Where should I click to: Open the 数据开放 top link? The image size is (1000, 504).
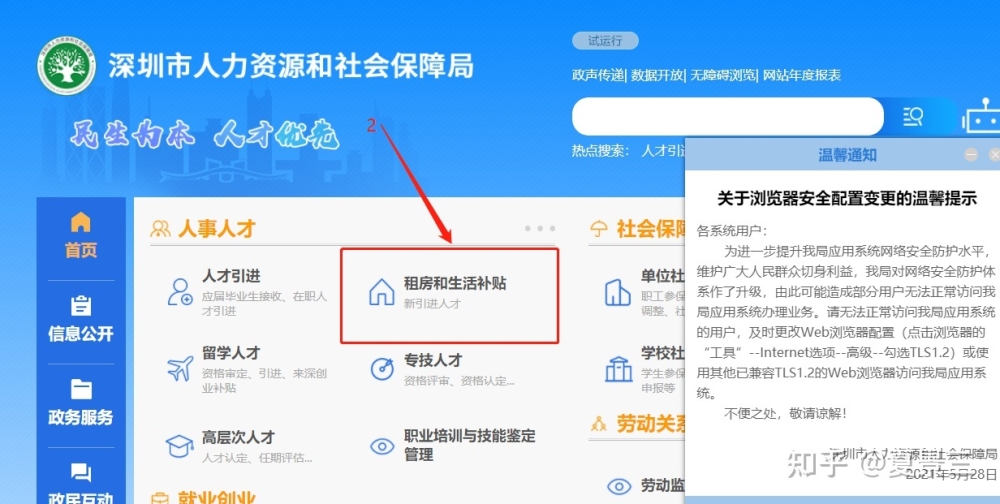(x=657, y=75)
